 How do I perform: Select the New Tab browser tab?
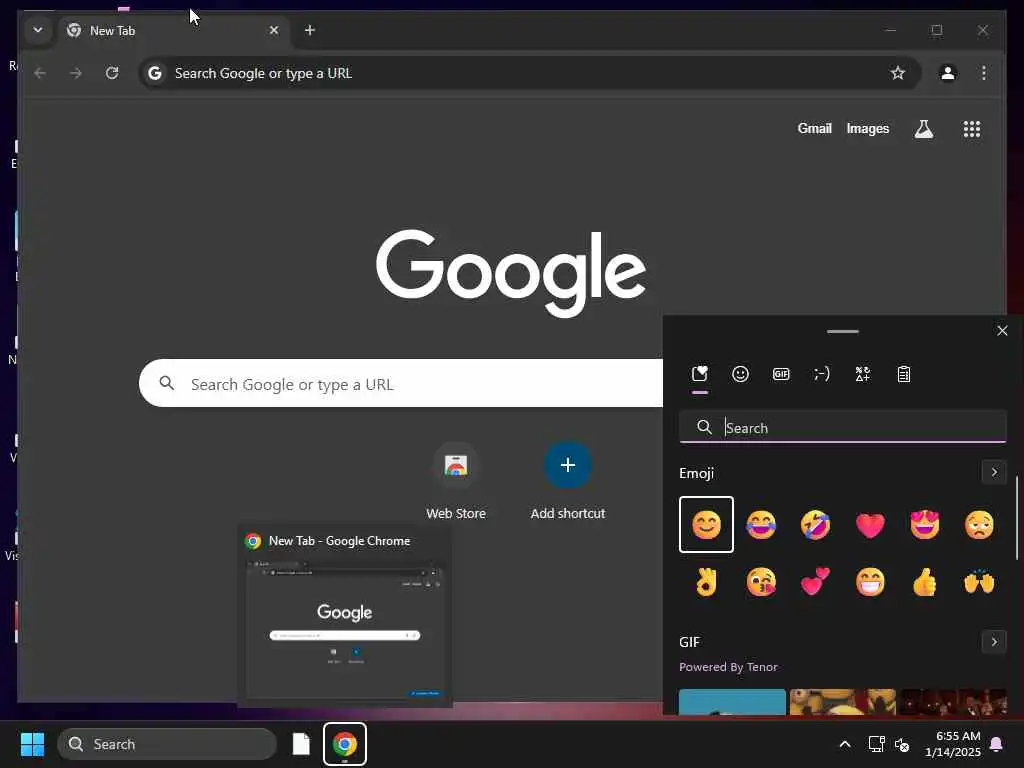pyautogui.click(x=172, y=31)
